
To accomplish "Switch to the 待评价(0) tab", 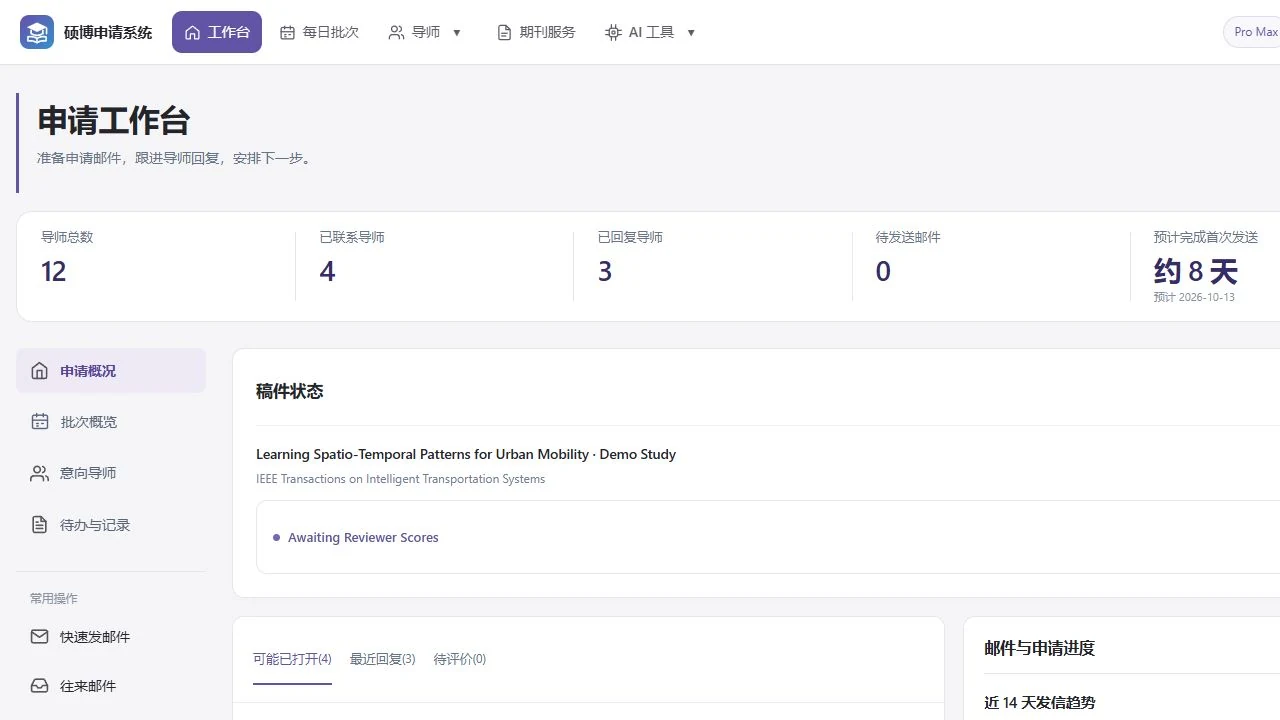I will (460, 659).
